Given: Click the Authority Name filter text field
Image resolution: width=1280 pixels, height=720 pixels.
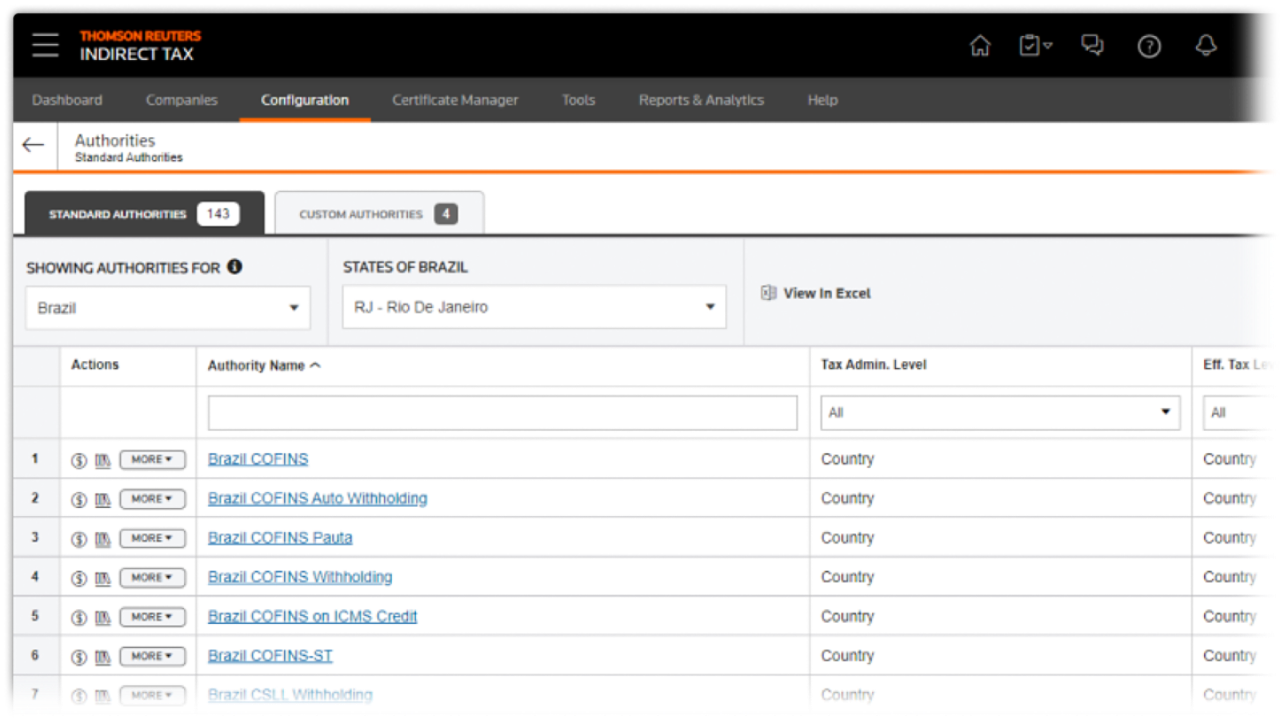Looking at the screenshot, I should 502,412.
